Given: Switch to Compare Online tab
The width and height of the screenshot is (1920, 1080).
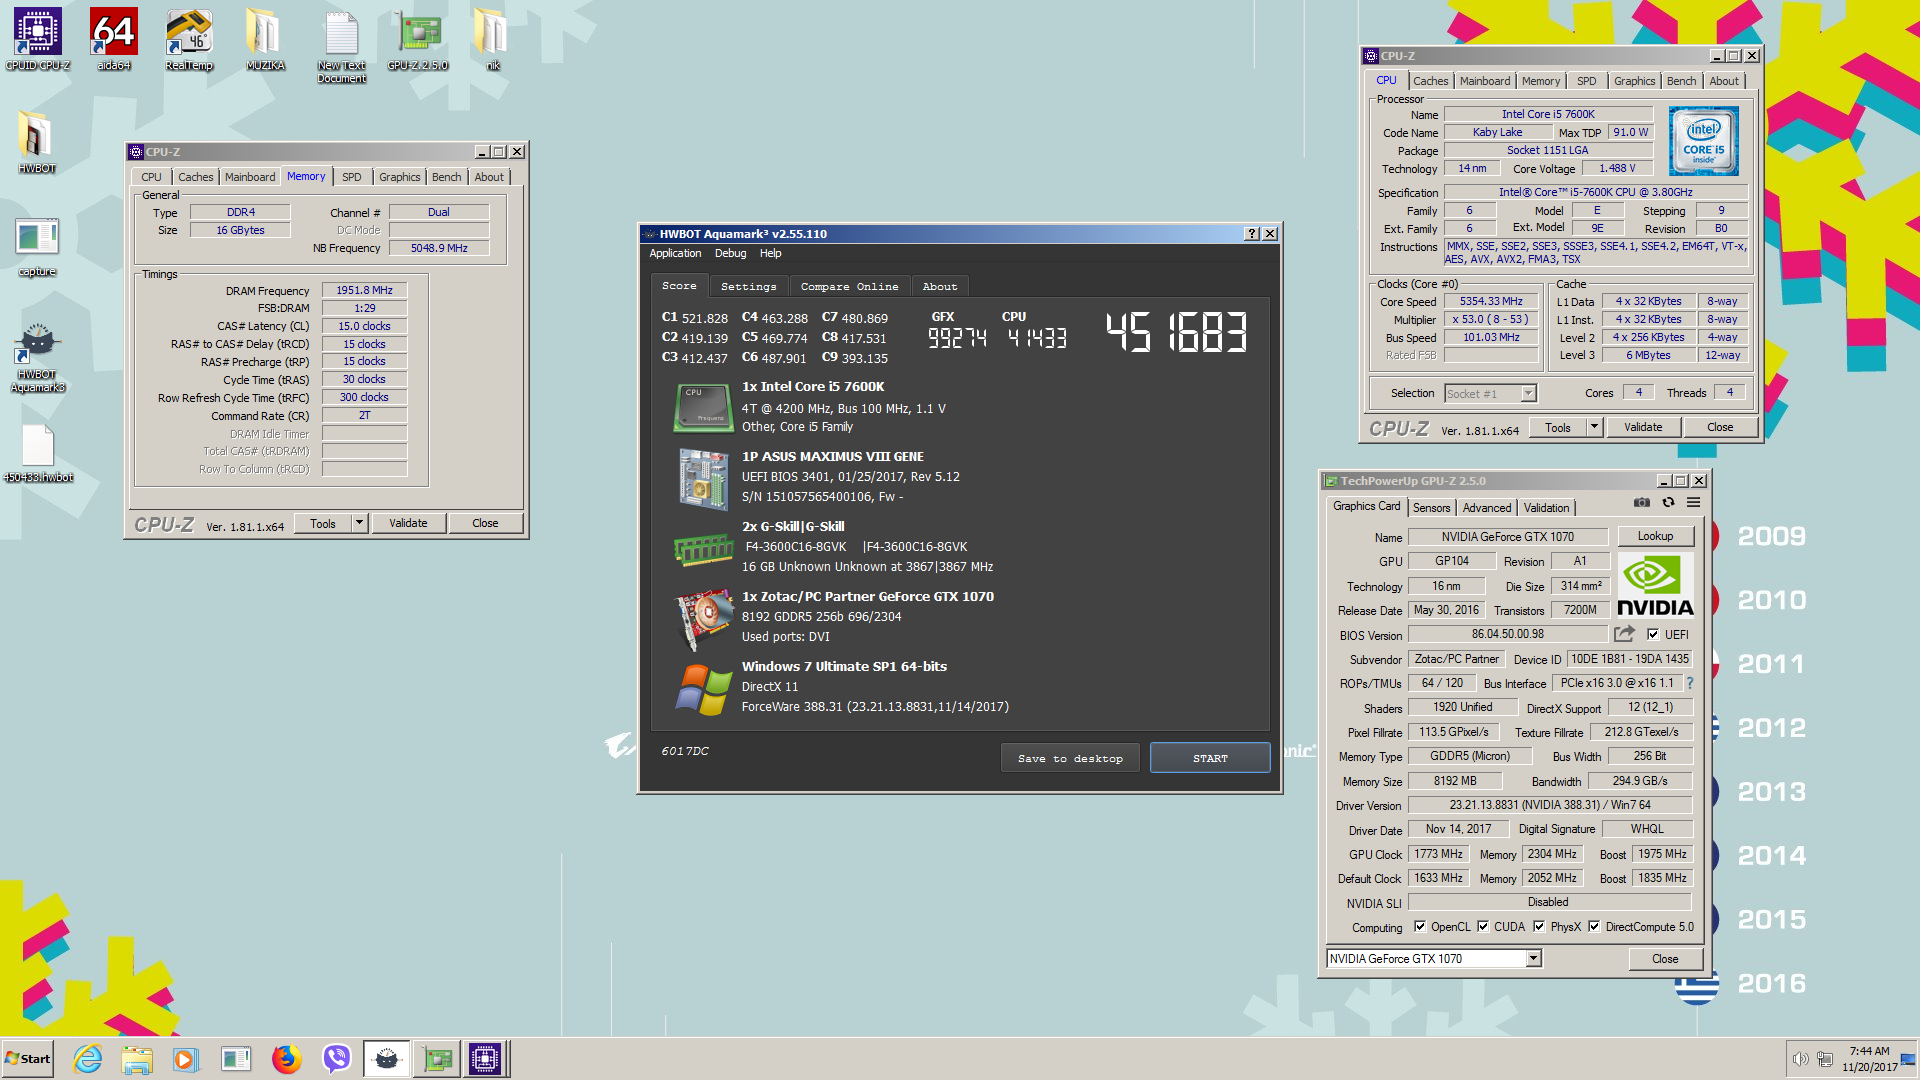Looking at the screenshot, I should [x=849, y=286].
